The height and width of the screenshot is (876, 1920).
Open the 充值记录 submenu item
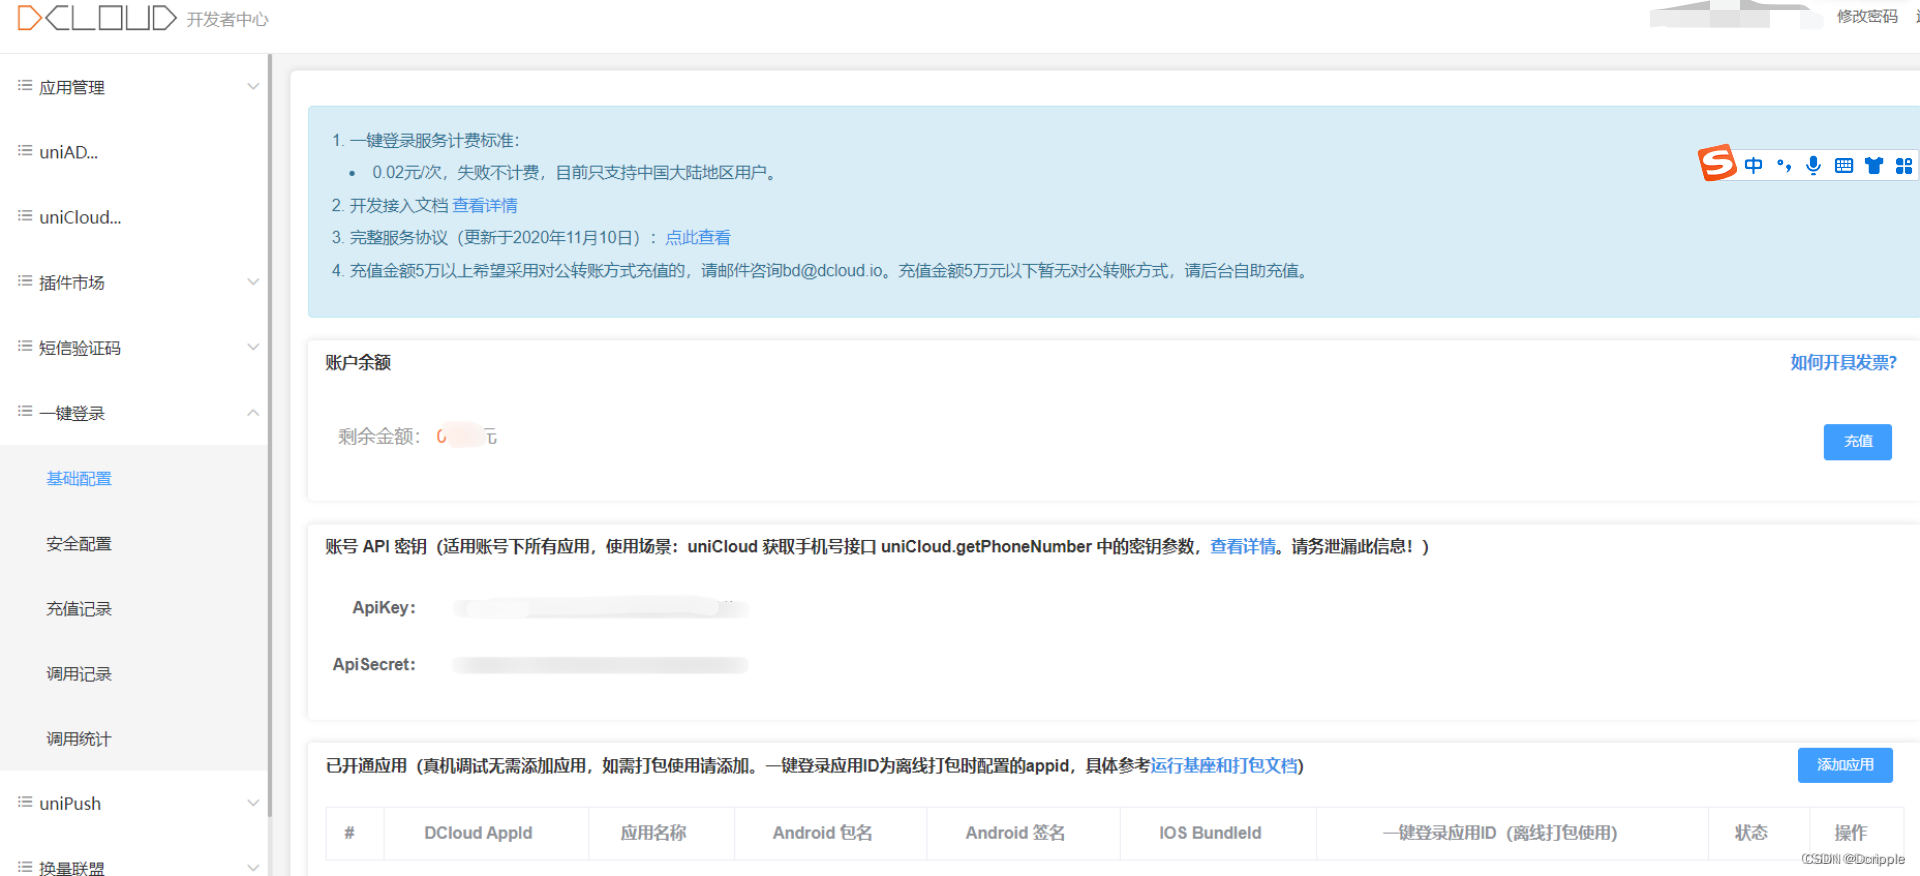click(x=79, y=608)
